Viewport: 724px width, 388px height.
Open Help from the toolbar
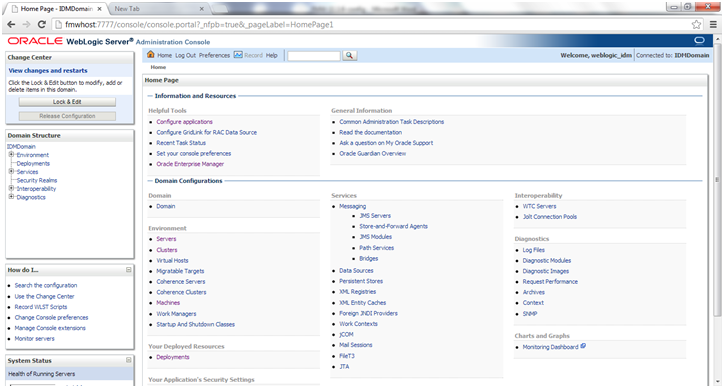pos(272,55)
